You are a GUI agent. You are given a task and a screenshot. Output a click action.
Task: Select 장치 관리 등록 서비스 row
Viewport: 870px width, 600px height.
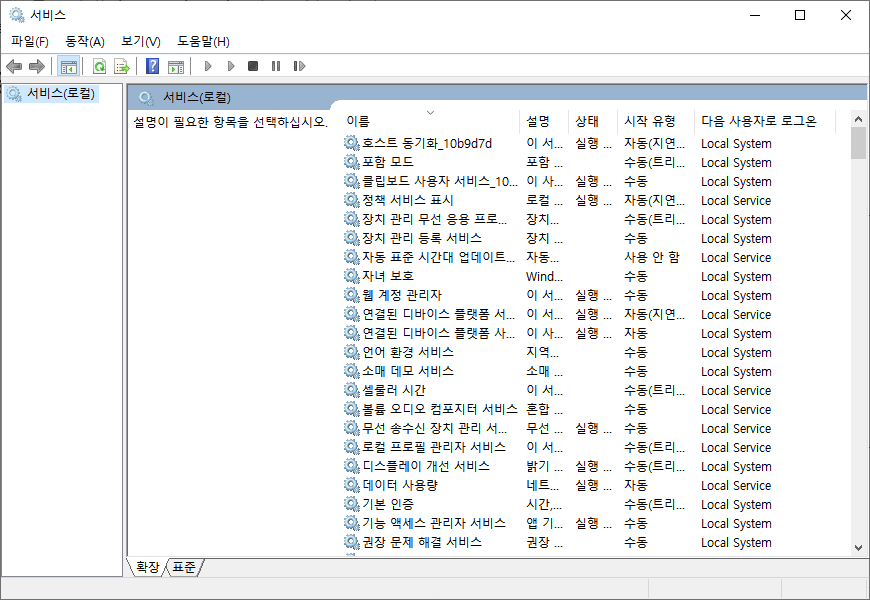(x=589, y=238)
